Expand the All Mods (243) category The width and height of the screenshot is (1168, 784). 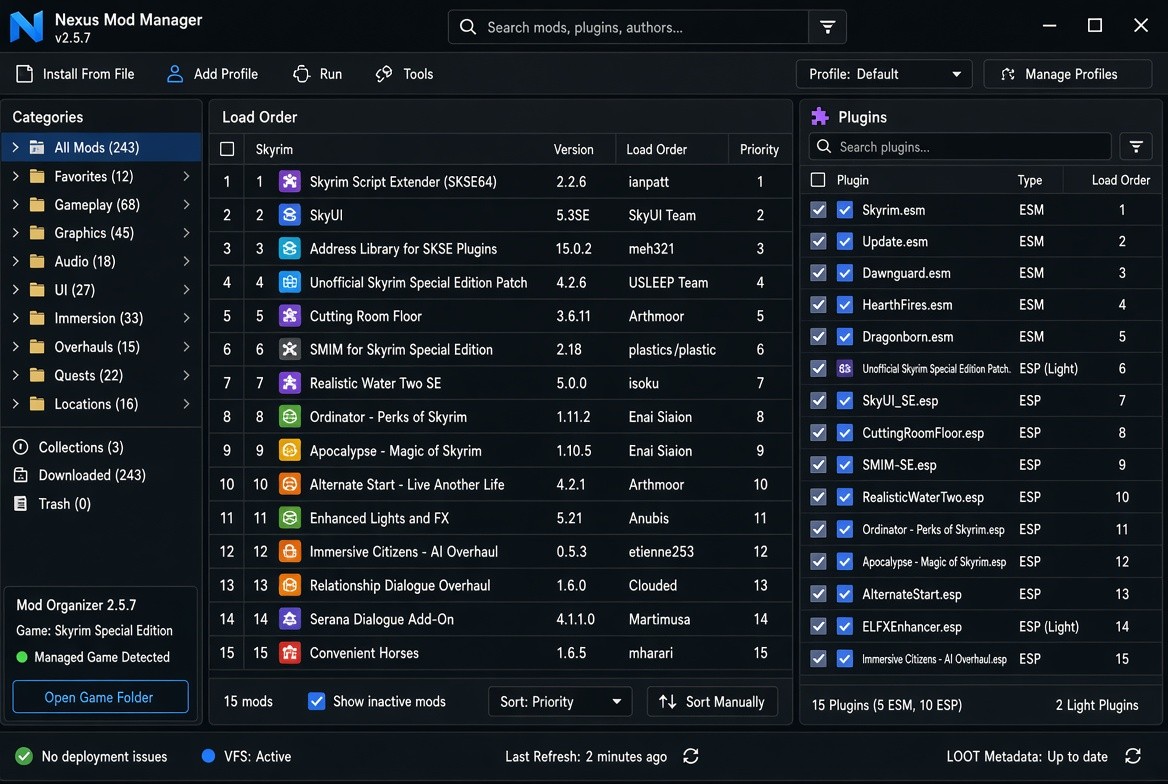[x=16, y=148]
